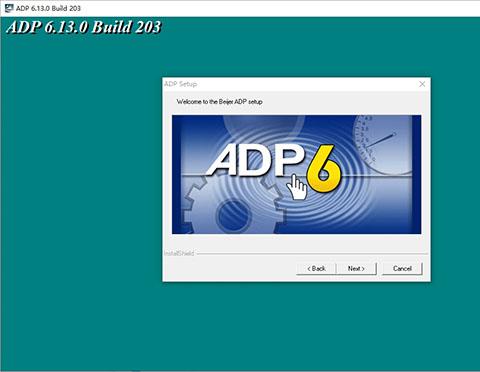Go Back in the ADP Setup wizard
Screen dimensions: 480x372
pyautogui.click(x=316, y=269)
